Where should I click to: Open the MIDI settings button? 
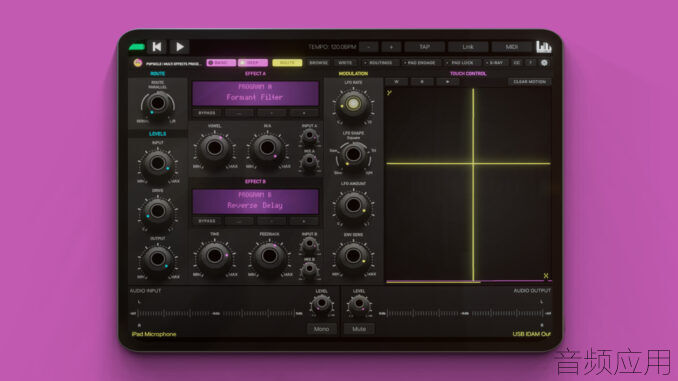tap(512, 47)
